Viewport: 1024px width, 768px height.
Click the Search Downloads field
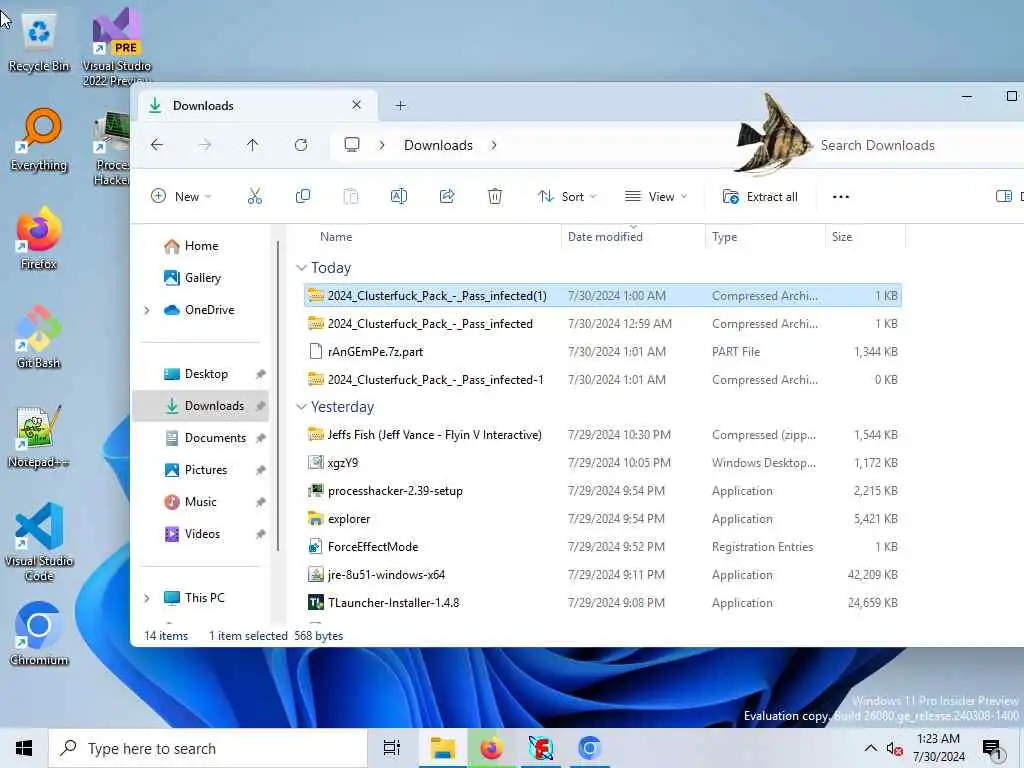(x=914, y=145)
